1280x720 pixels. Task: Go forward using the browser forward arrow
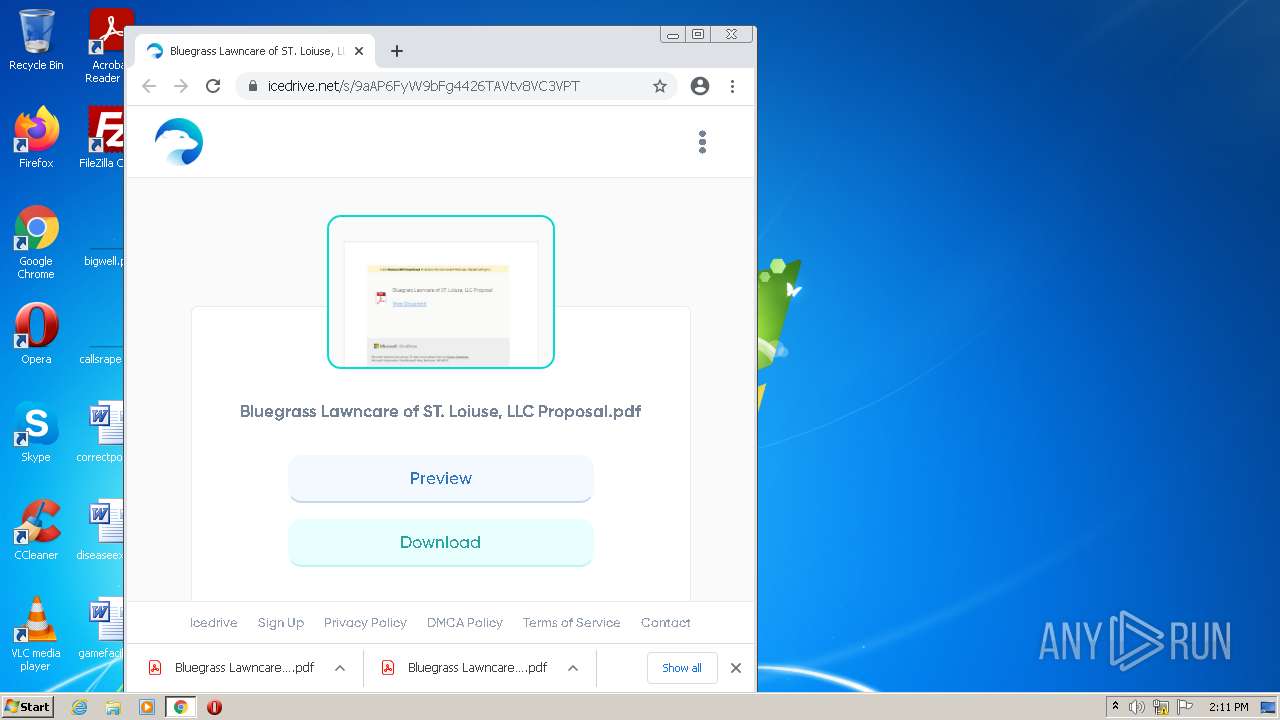181,86
